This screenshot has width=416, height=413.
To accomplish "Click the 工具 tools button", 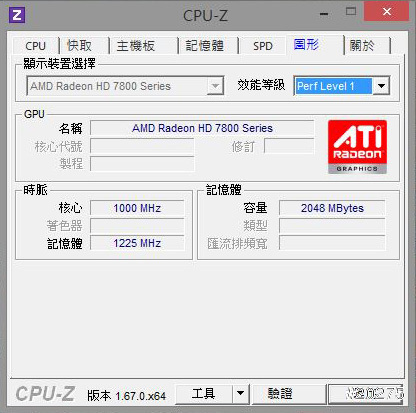I will [x=203, y=394].
